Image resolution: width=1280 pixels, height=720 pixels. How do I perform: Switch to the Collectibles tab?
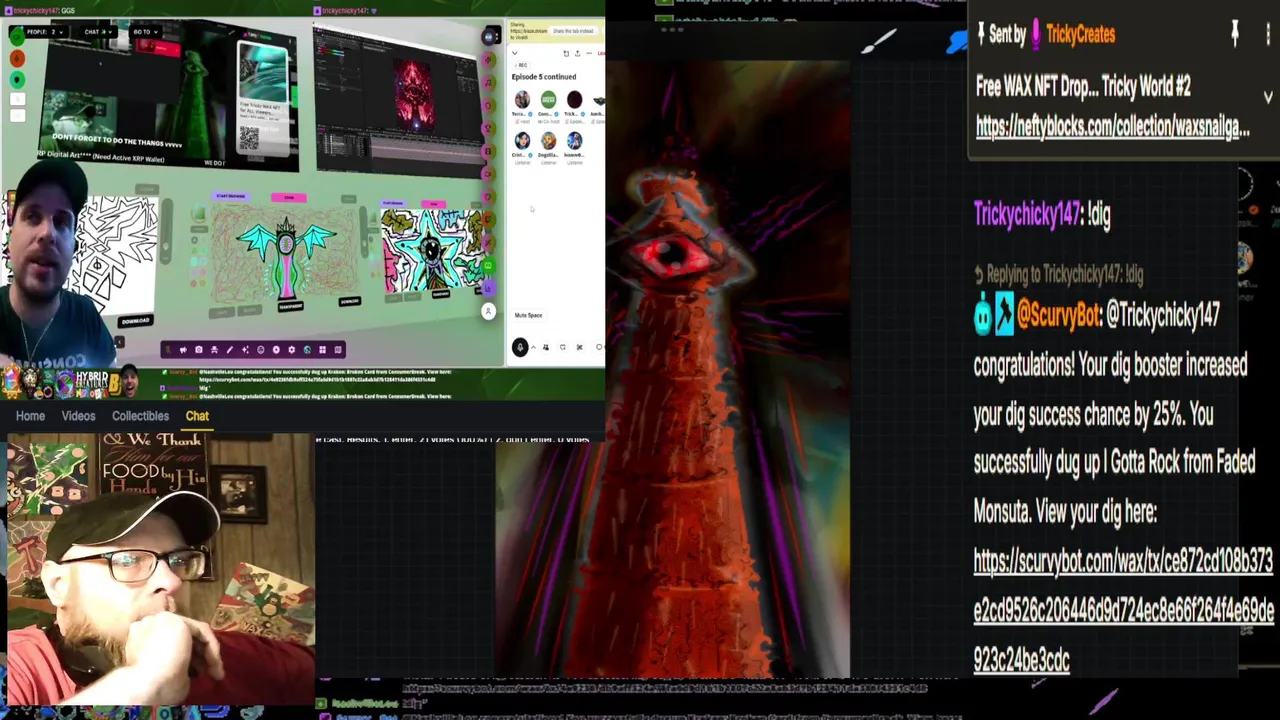point(140,416)
